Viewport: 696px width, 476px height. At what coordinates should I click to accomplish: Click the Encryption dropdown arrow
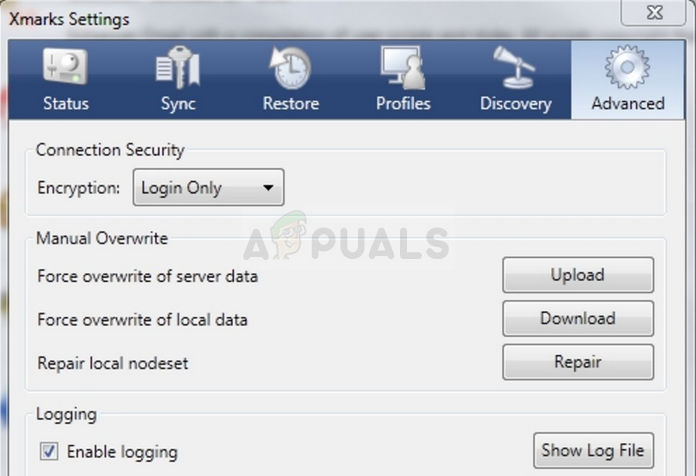(x=268, y=187)
